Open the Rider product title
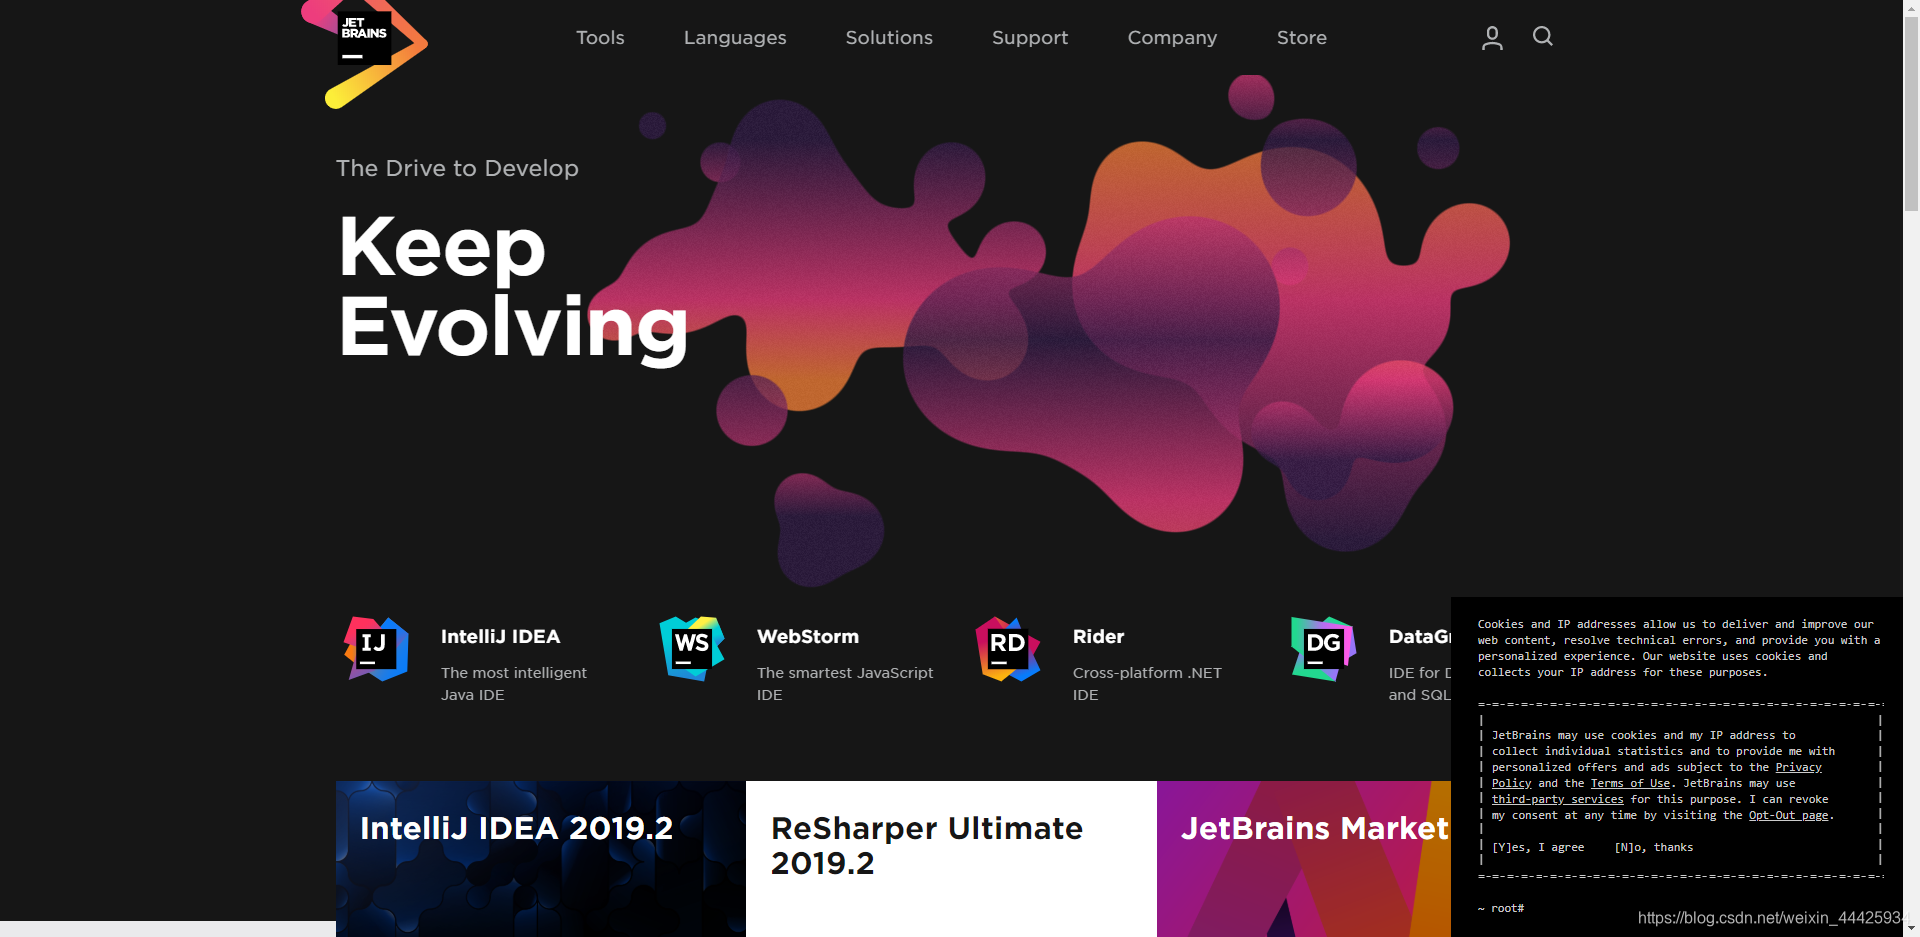This screenshot has height=937, width=1920. point(1098,636)
